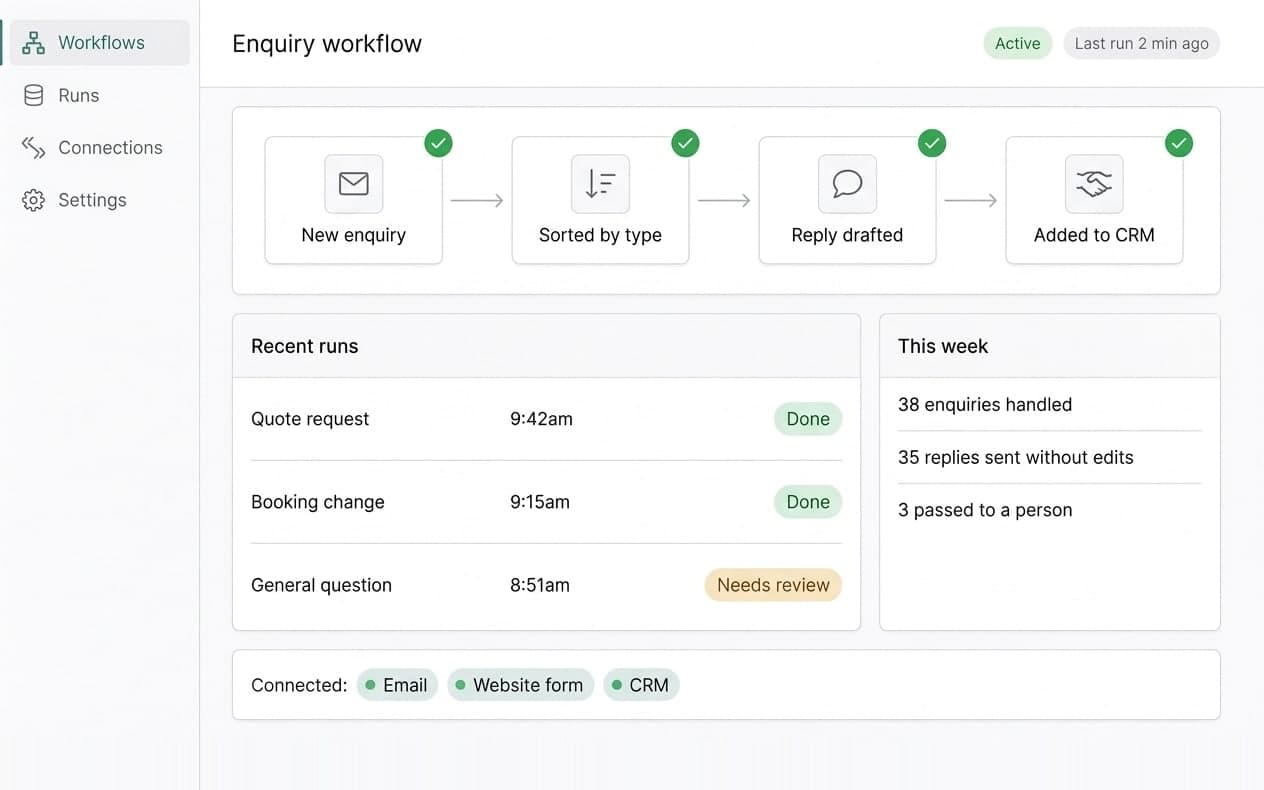Click the 9:42am run time
The width and height of the screenshot is (1264, 790).
click(x=541, y=419)
